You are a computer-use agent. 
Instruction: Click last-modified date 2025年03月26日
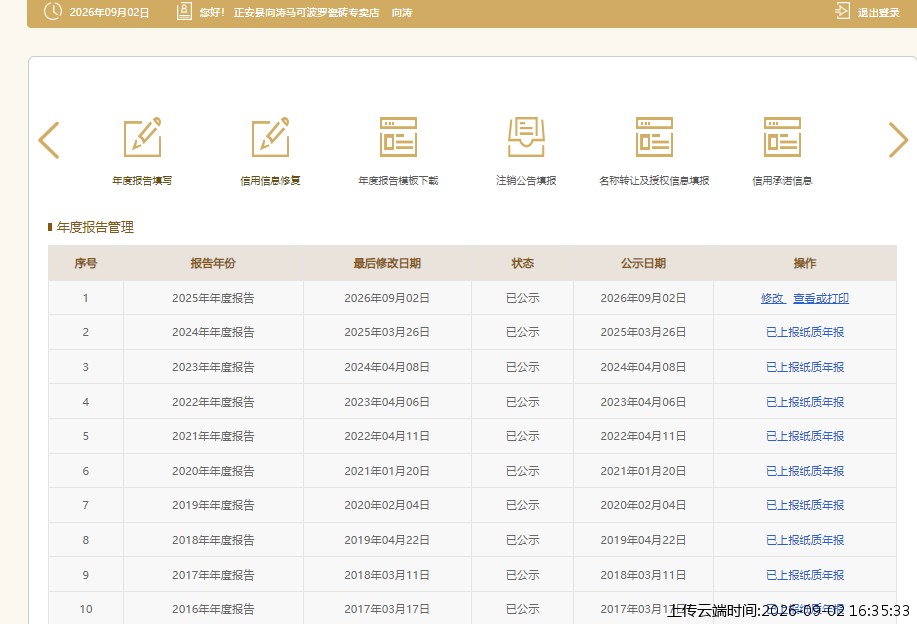click(x=387, y=332)
